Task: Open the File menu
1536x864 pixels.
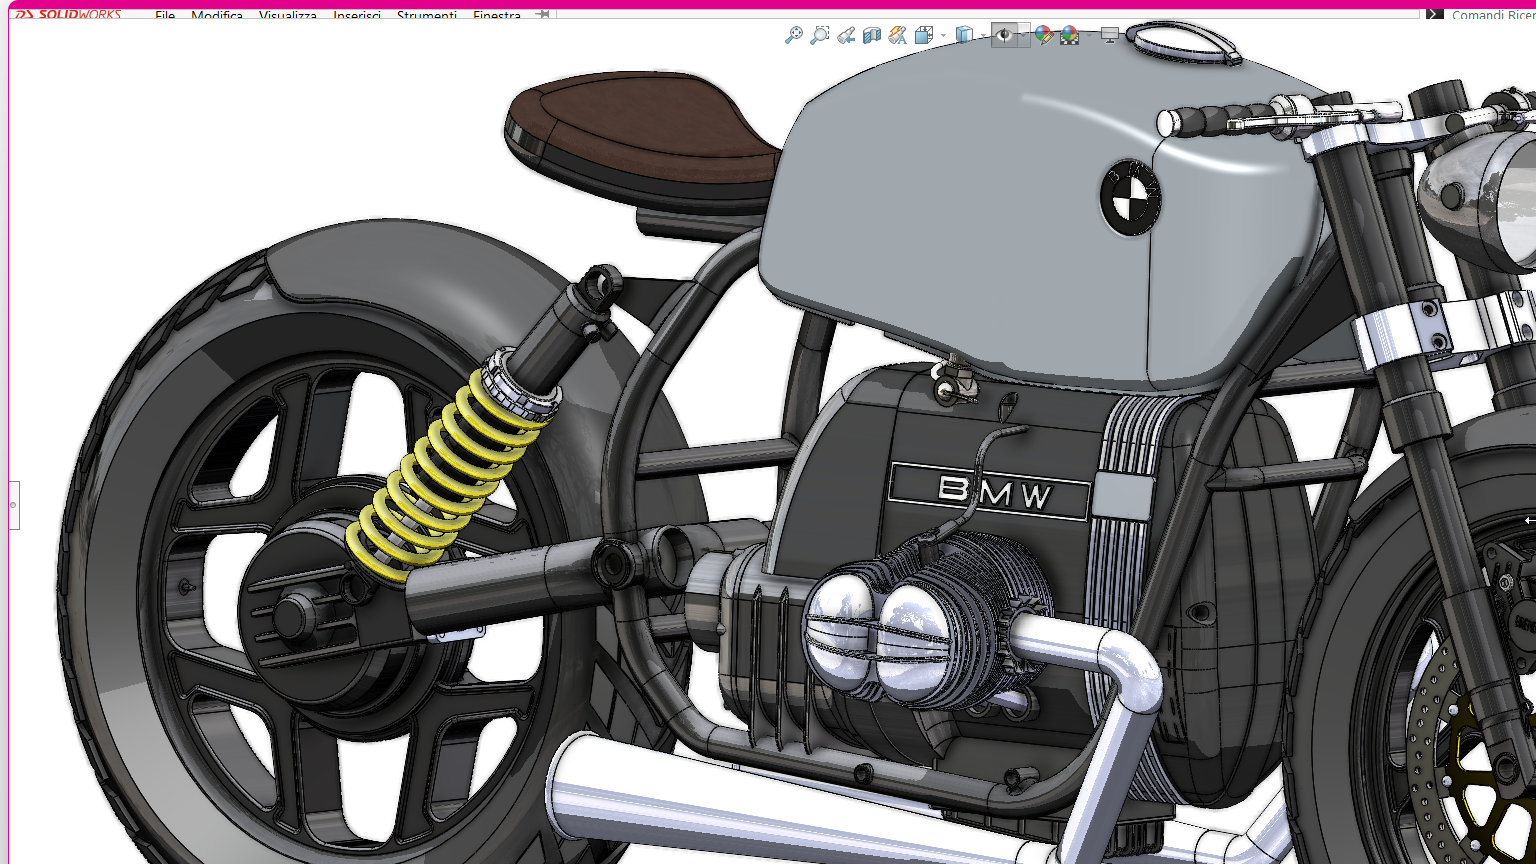Action: click(x=165, y=15)
